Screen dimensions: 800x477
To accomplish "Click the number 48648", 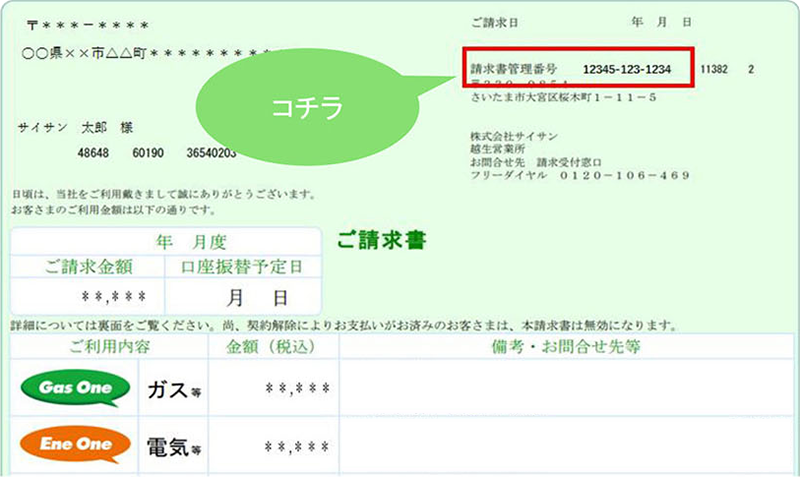I will (x=93, y=153).
